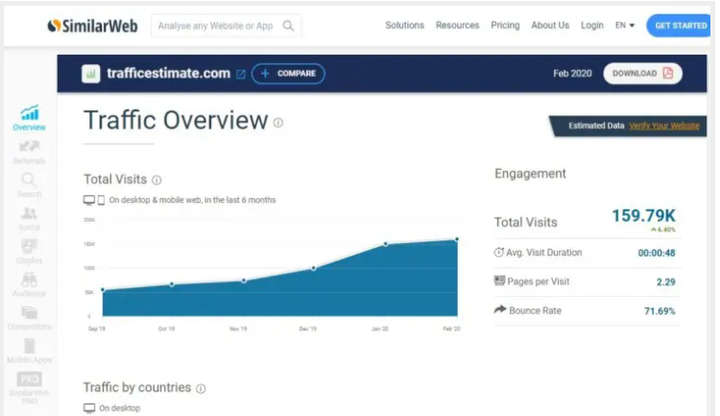Click the 00:00:48 duration value
The image size is (720, 416).
[657, 253]
